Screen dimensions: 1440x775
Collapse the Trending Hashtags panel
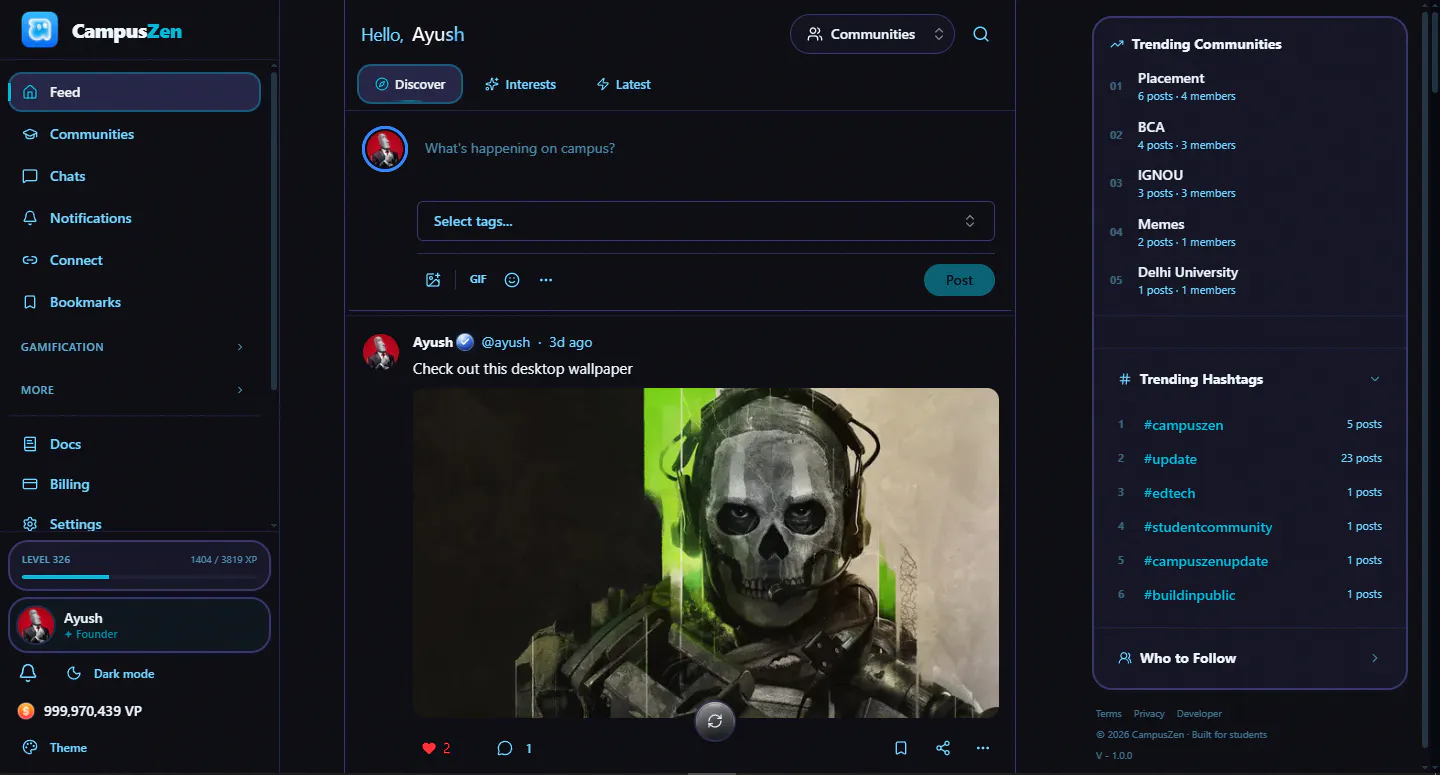click(1375, 379)
